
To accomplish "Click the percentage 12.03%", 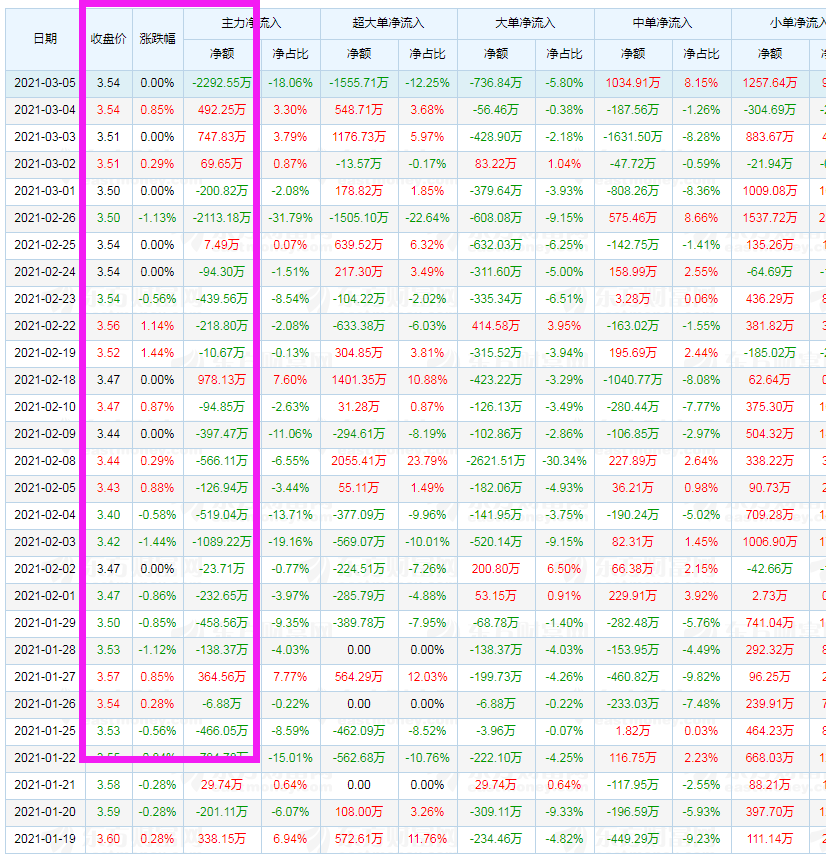I will (x=427, y=677).
